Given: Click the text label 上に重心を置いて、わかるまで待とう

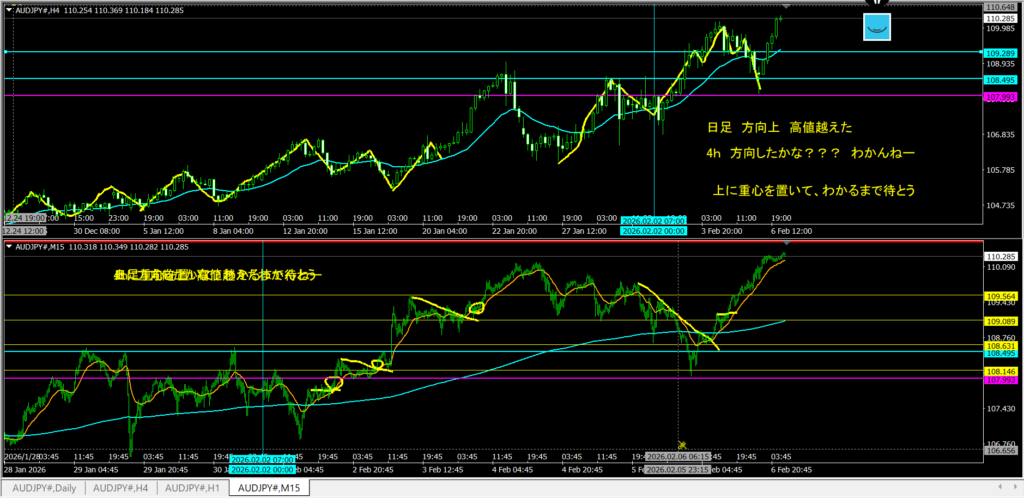Looking at the screenshot, I should pos(812,189).
